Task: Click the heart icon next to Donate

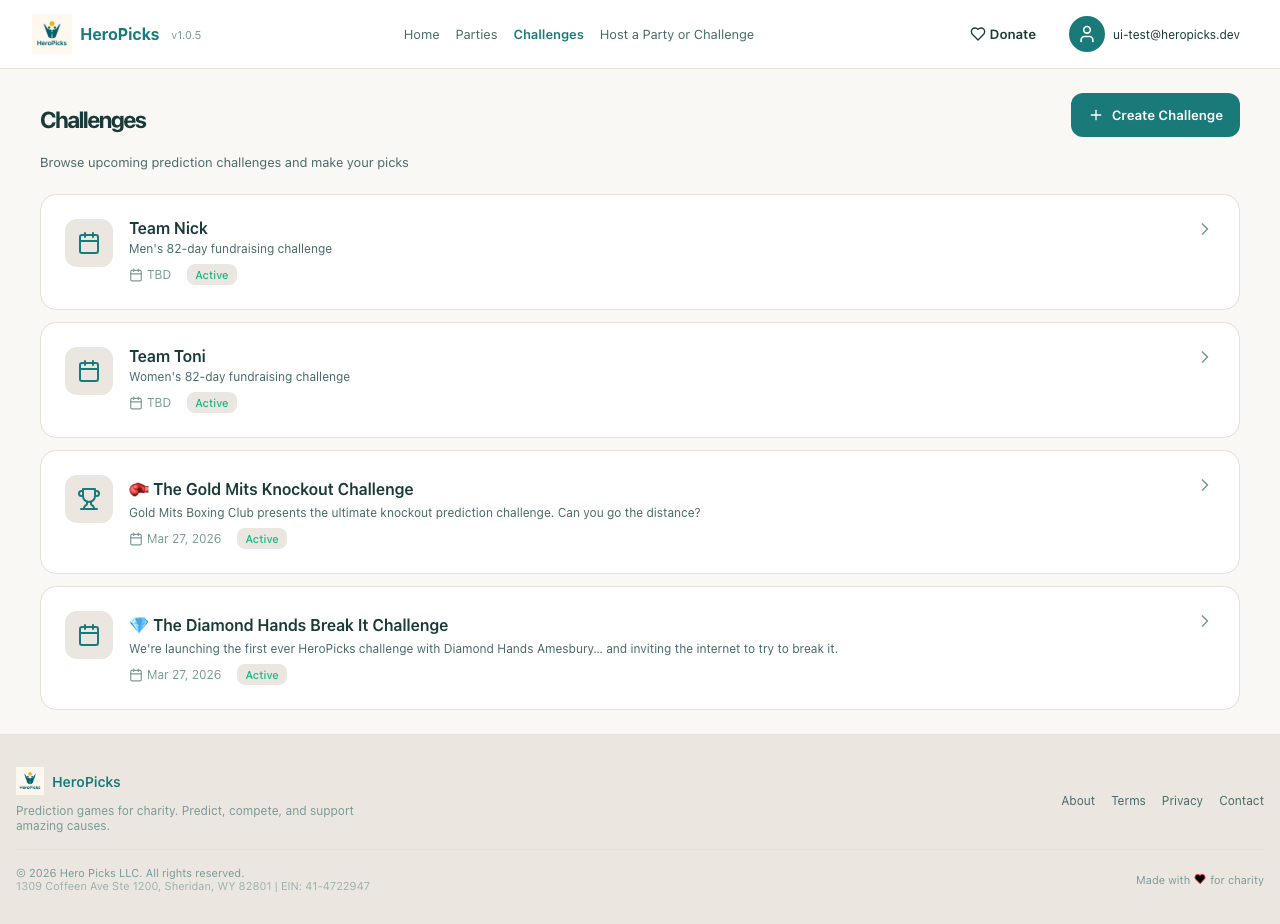Action: [977, 34]
